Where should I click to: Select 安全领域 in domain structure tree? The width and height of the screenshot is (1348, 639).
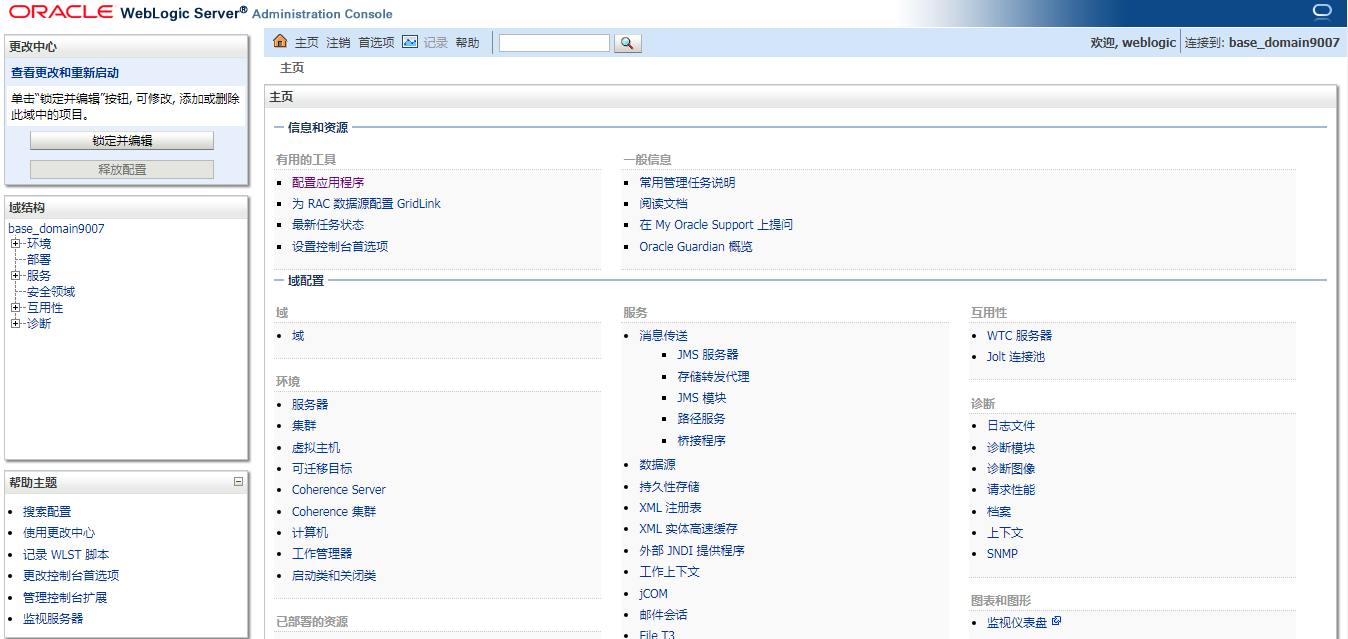(51, 292)
